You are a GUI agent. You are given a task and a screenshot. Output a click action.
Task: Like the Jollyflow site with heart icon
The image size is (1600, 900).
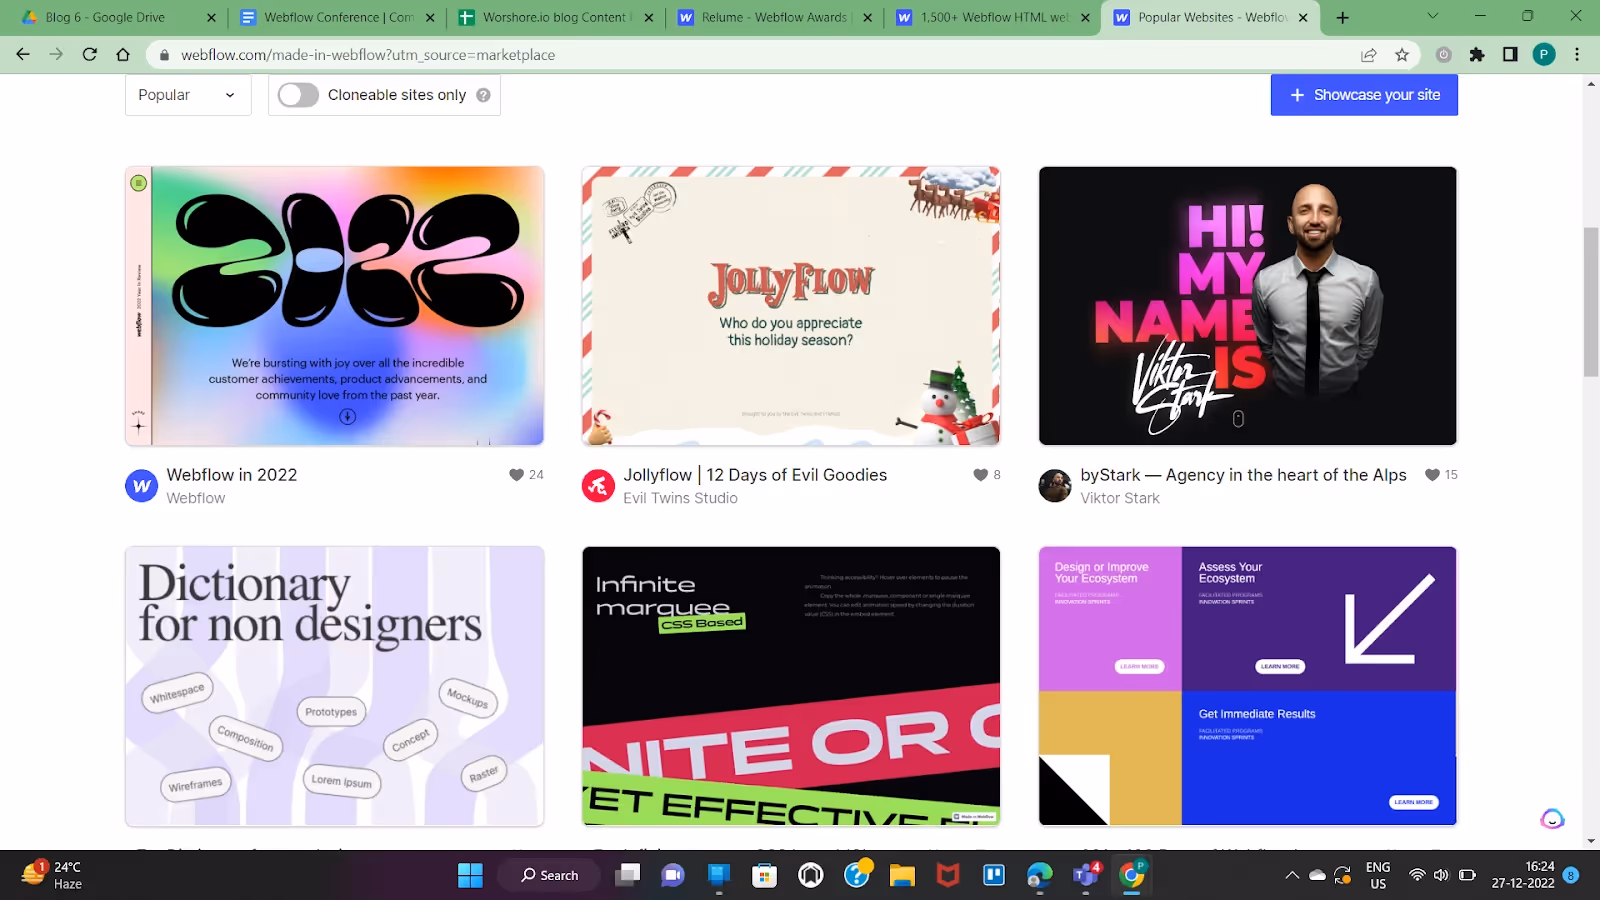pyautogui.click(x=980, y=475)
